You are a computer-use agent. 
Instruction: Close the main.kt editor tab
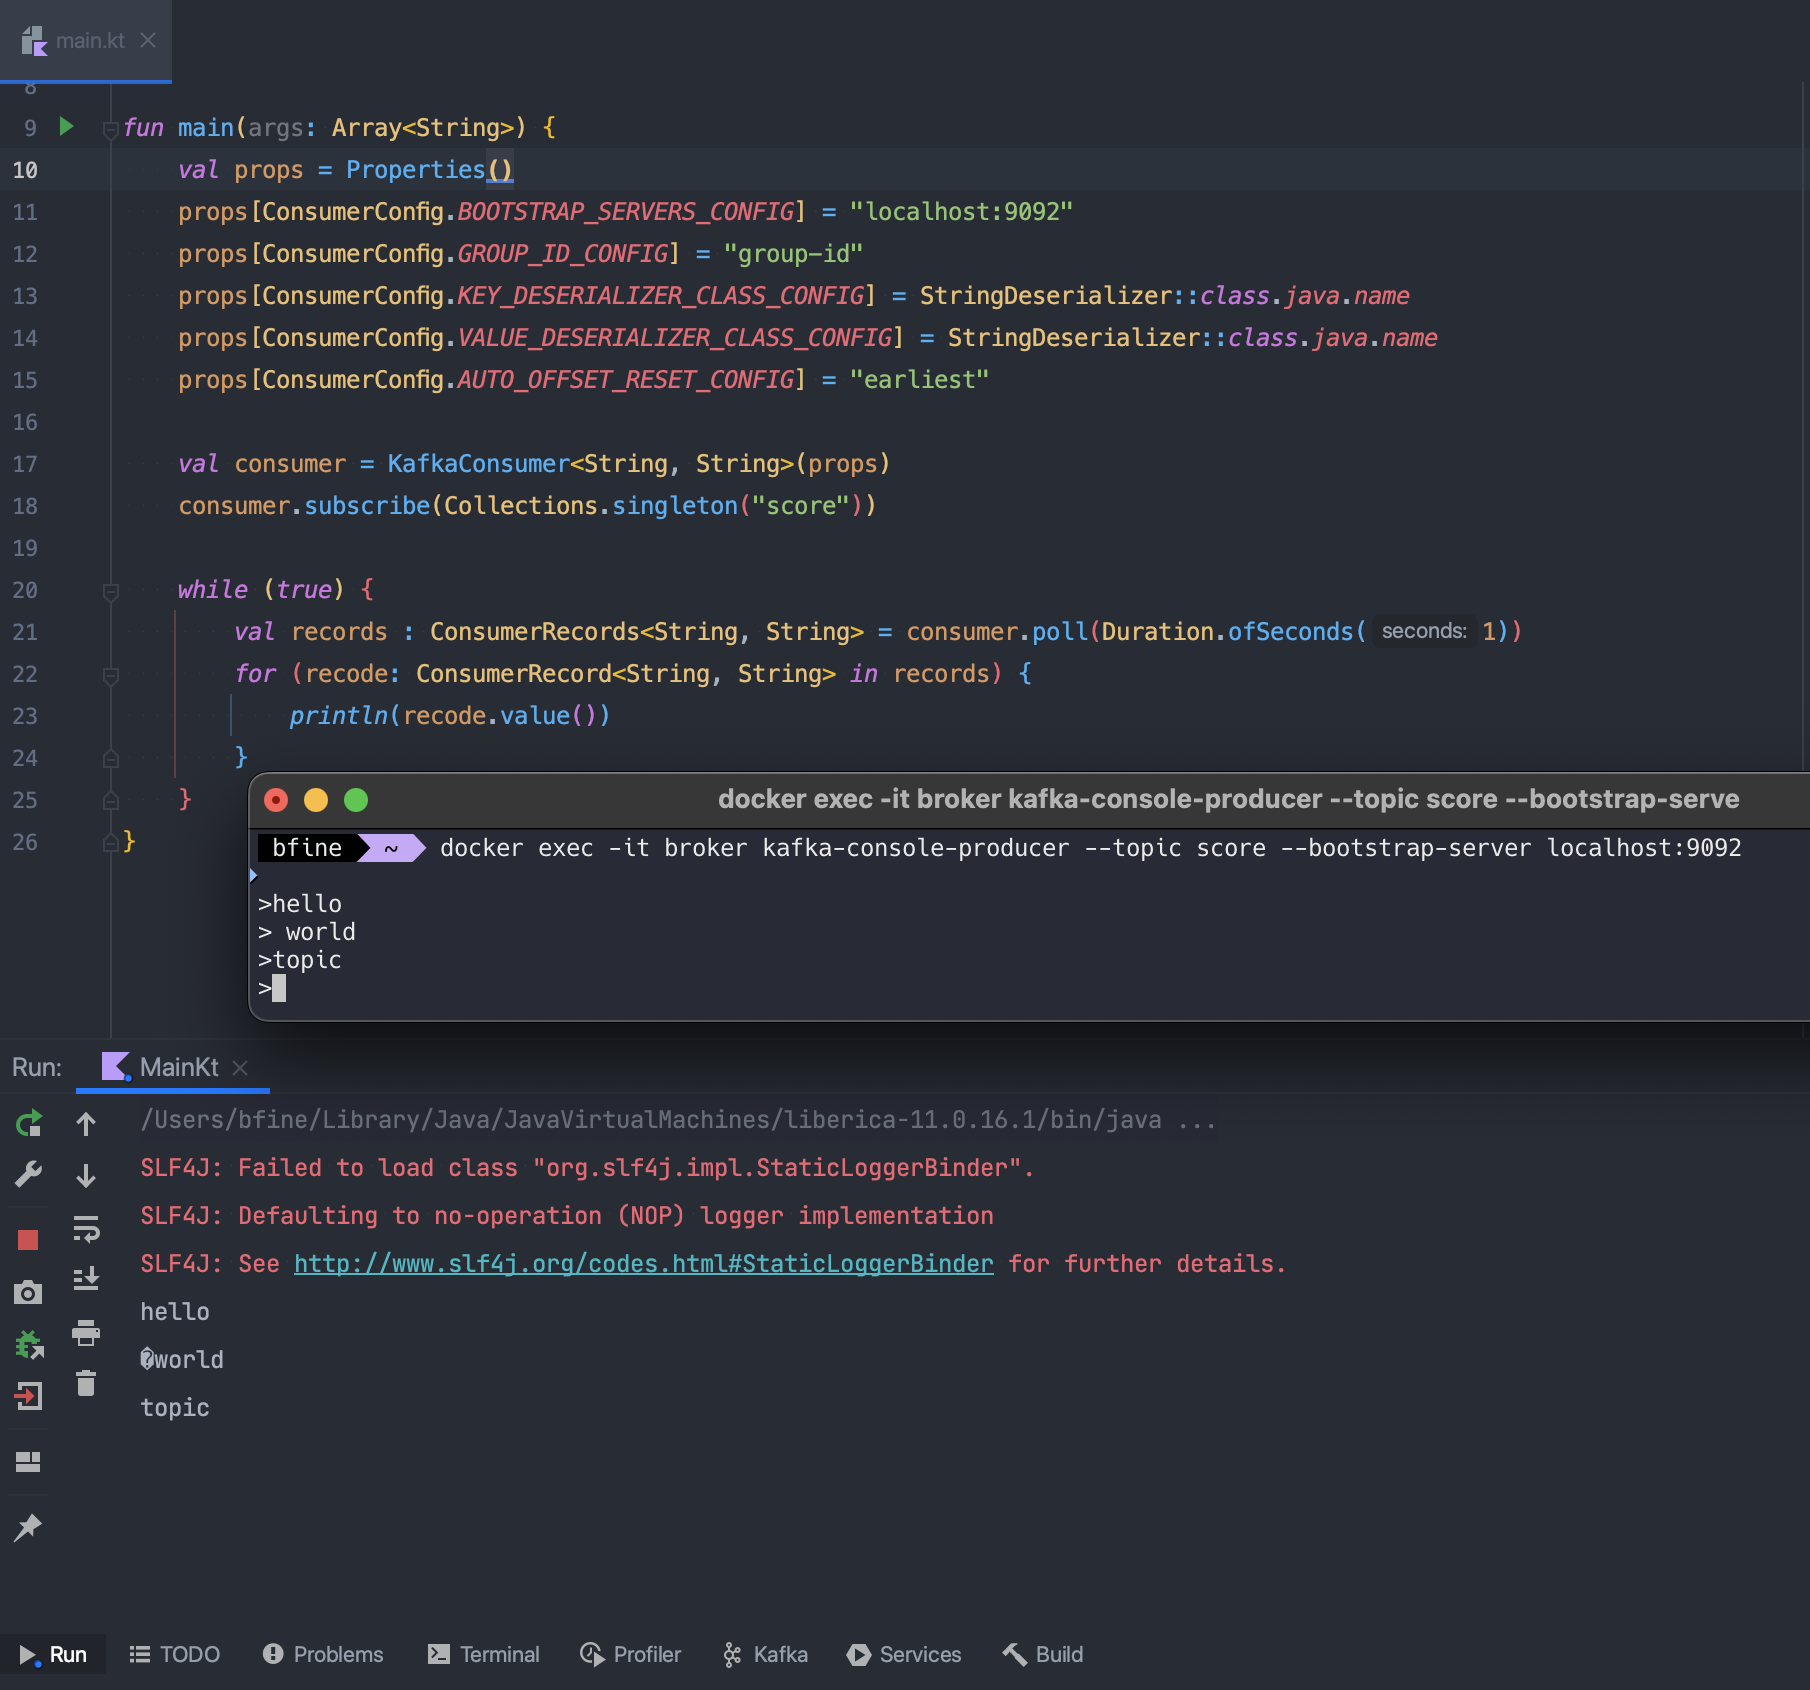pyautogui.click(x=148, y=40)
